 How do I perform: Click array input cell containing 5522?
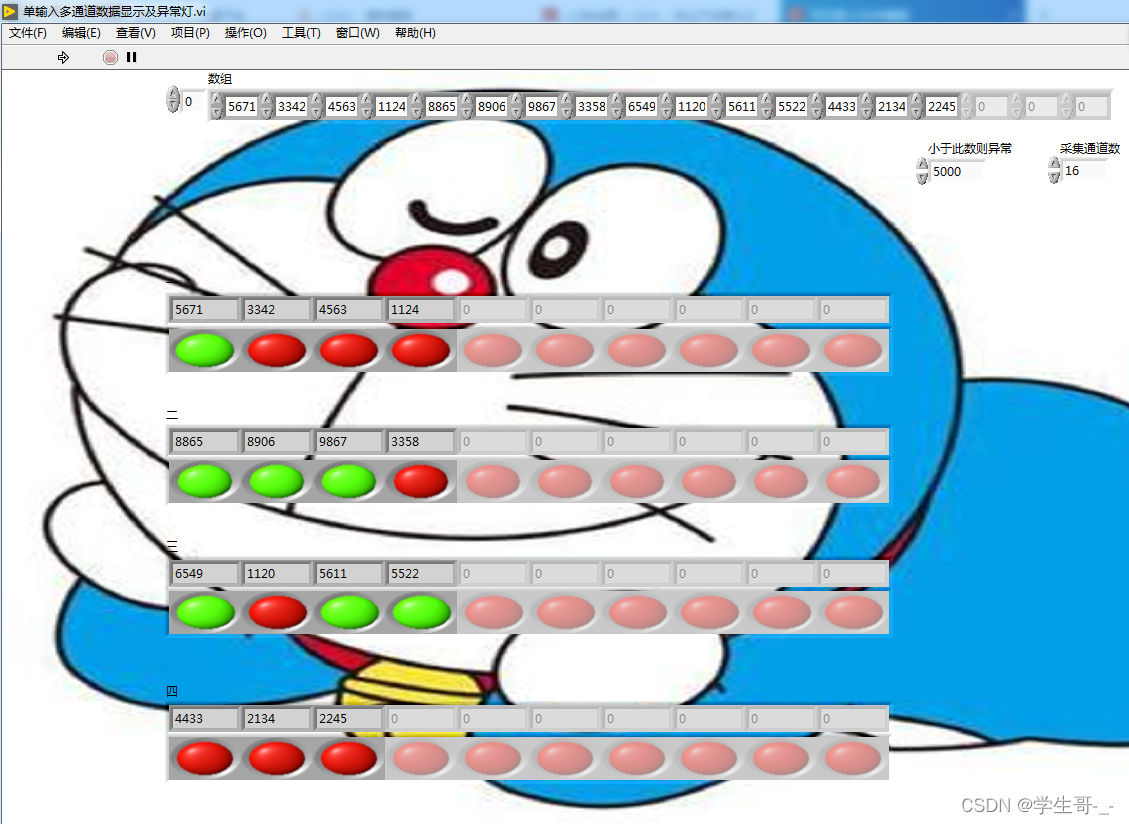pyautogui.click(x=791, y=107)
